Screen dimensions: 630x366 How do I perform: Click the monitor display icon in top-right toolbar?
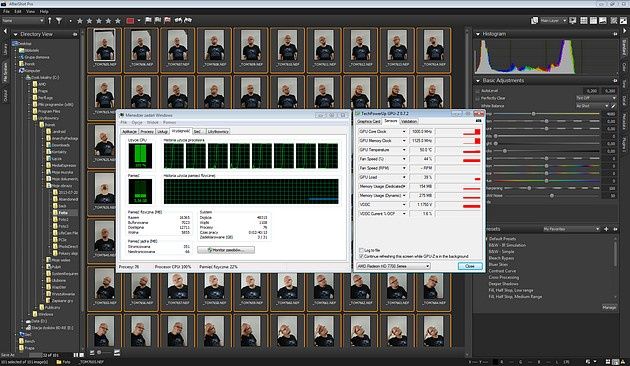pyautogui.click(x=573, y=20)
